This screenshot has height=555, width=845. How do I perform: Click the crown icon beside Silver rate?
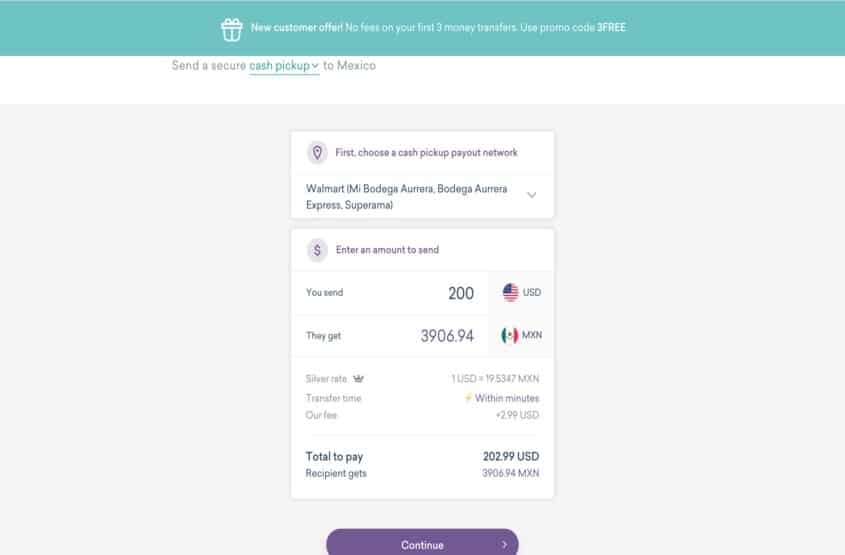358,379
